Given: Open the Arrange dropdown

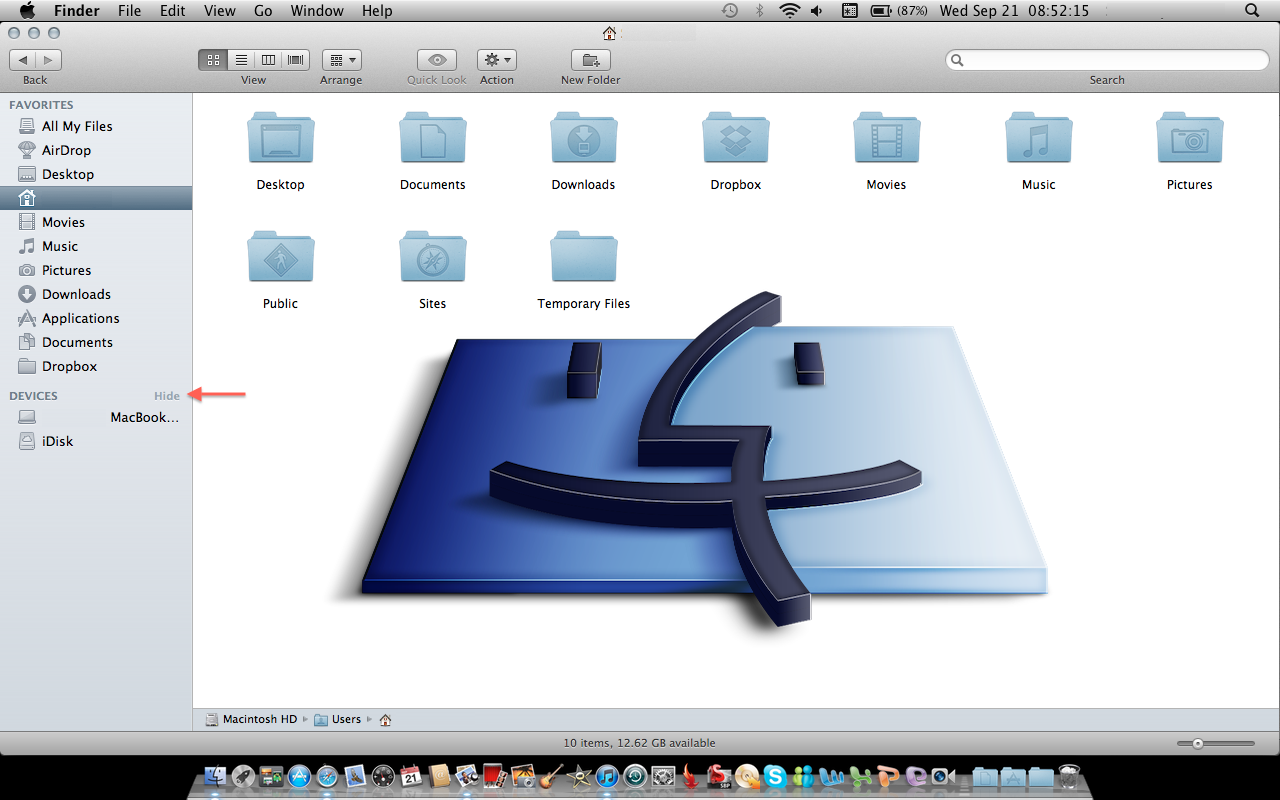Looking at the screenshot, I should pos(341,60).
